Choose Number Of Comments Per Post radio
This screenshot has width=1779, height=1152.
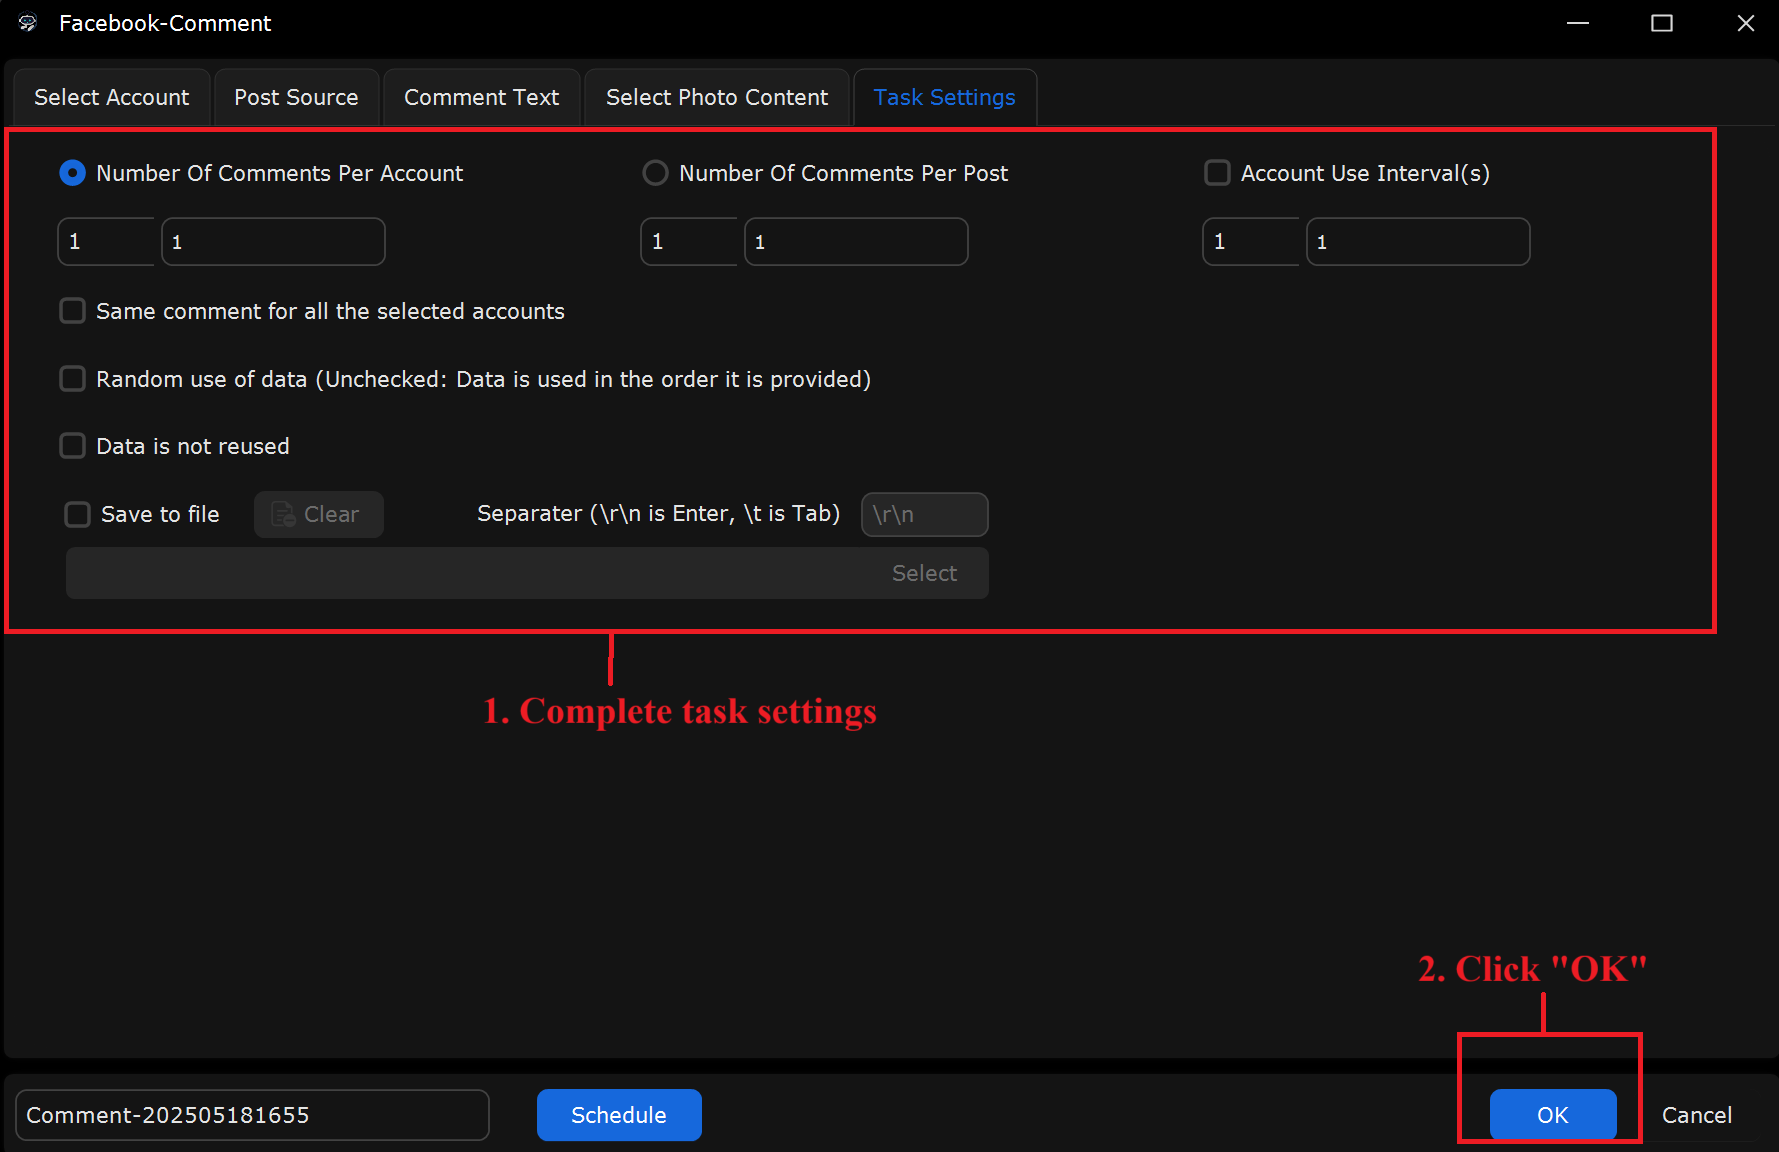click(655, 173)
